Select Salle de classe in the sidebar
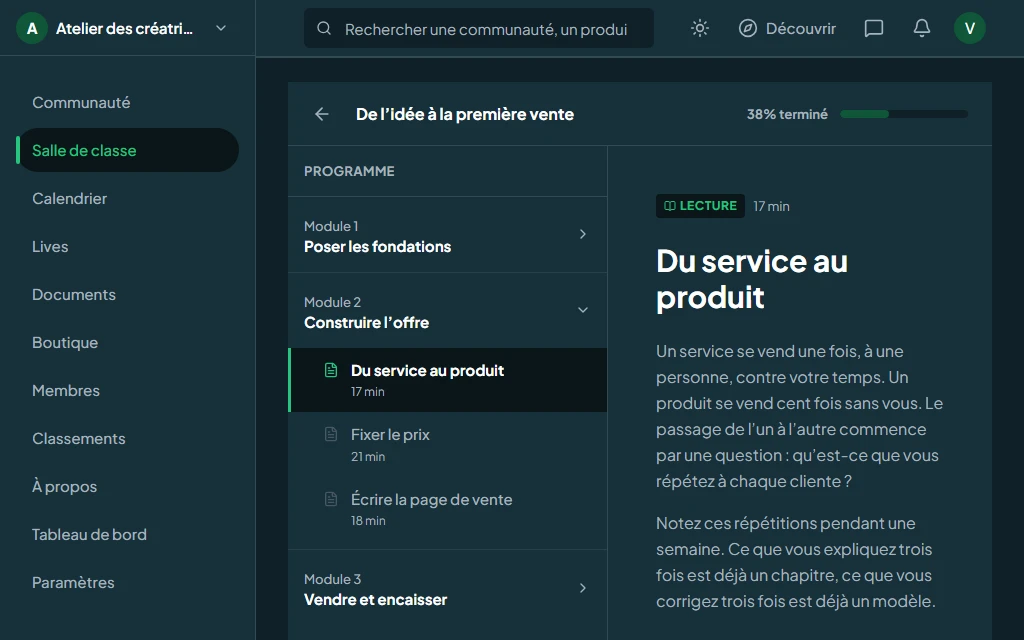This screenshot has height=640, width=1024. [x=128, y=150]
